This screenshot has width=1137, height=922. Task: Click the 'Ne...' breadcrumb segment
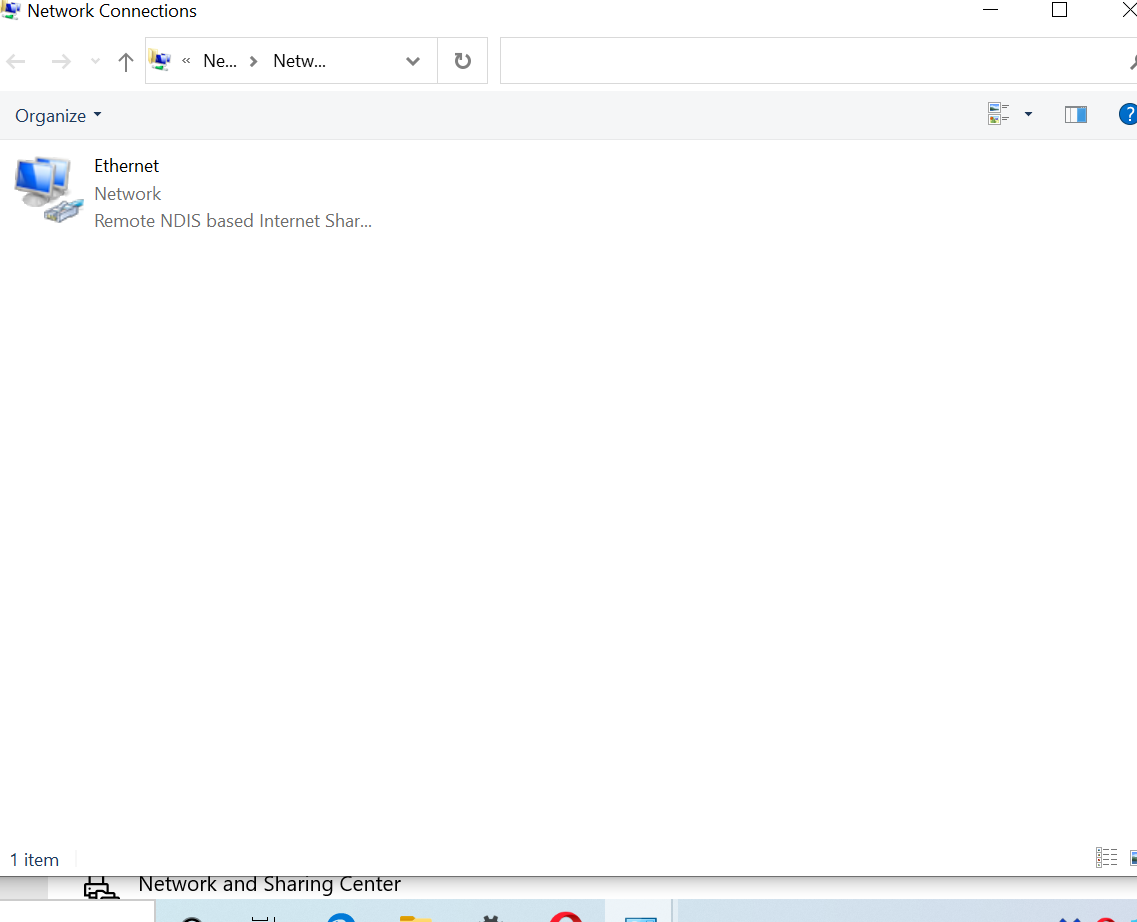(219, 61)
